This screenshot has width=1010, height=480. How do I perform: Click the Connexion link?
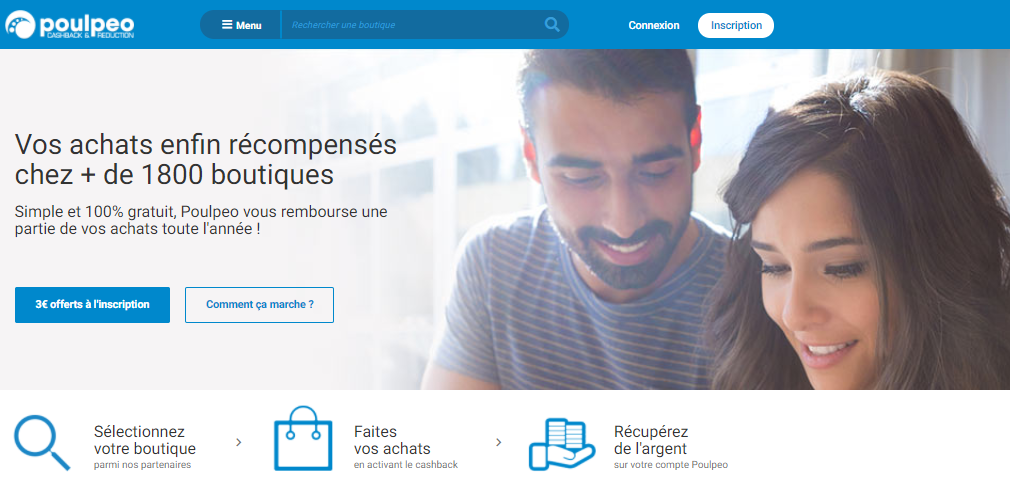point(654,25)
